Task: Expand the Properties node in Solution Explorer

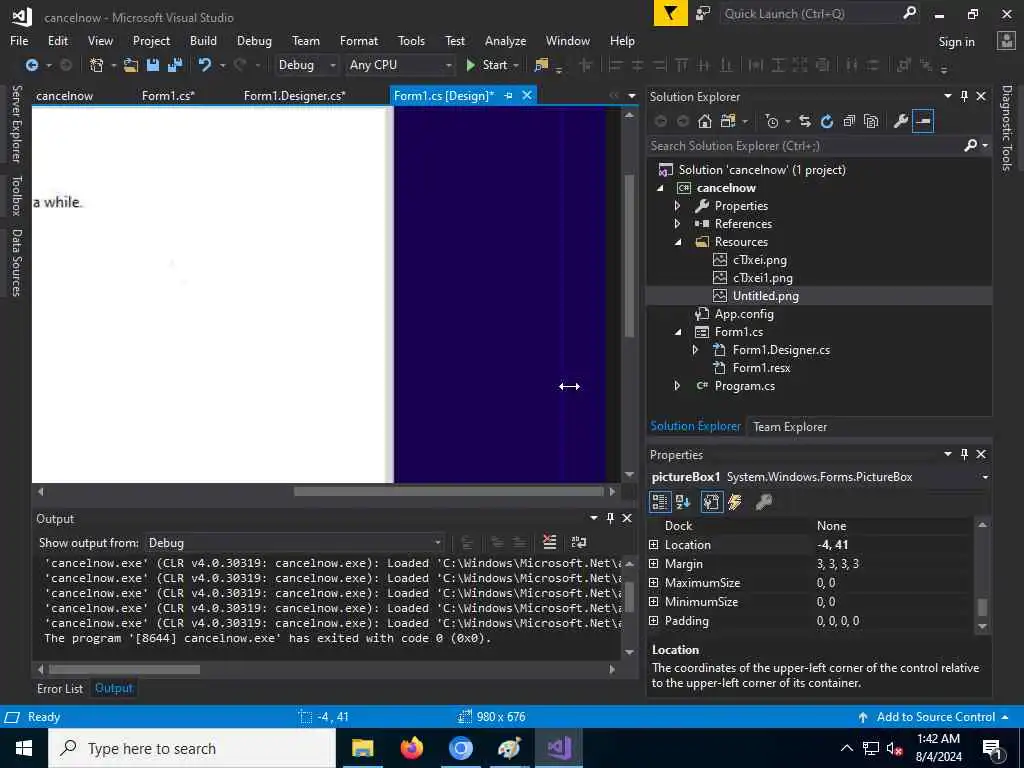Action: click(x=677, y=206)
